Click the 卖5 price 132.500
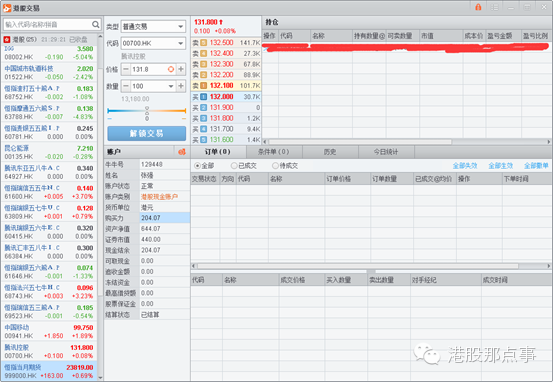This screenshot has height=382, width=553. [221, 43]
